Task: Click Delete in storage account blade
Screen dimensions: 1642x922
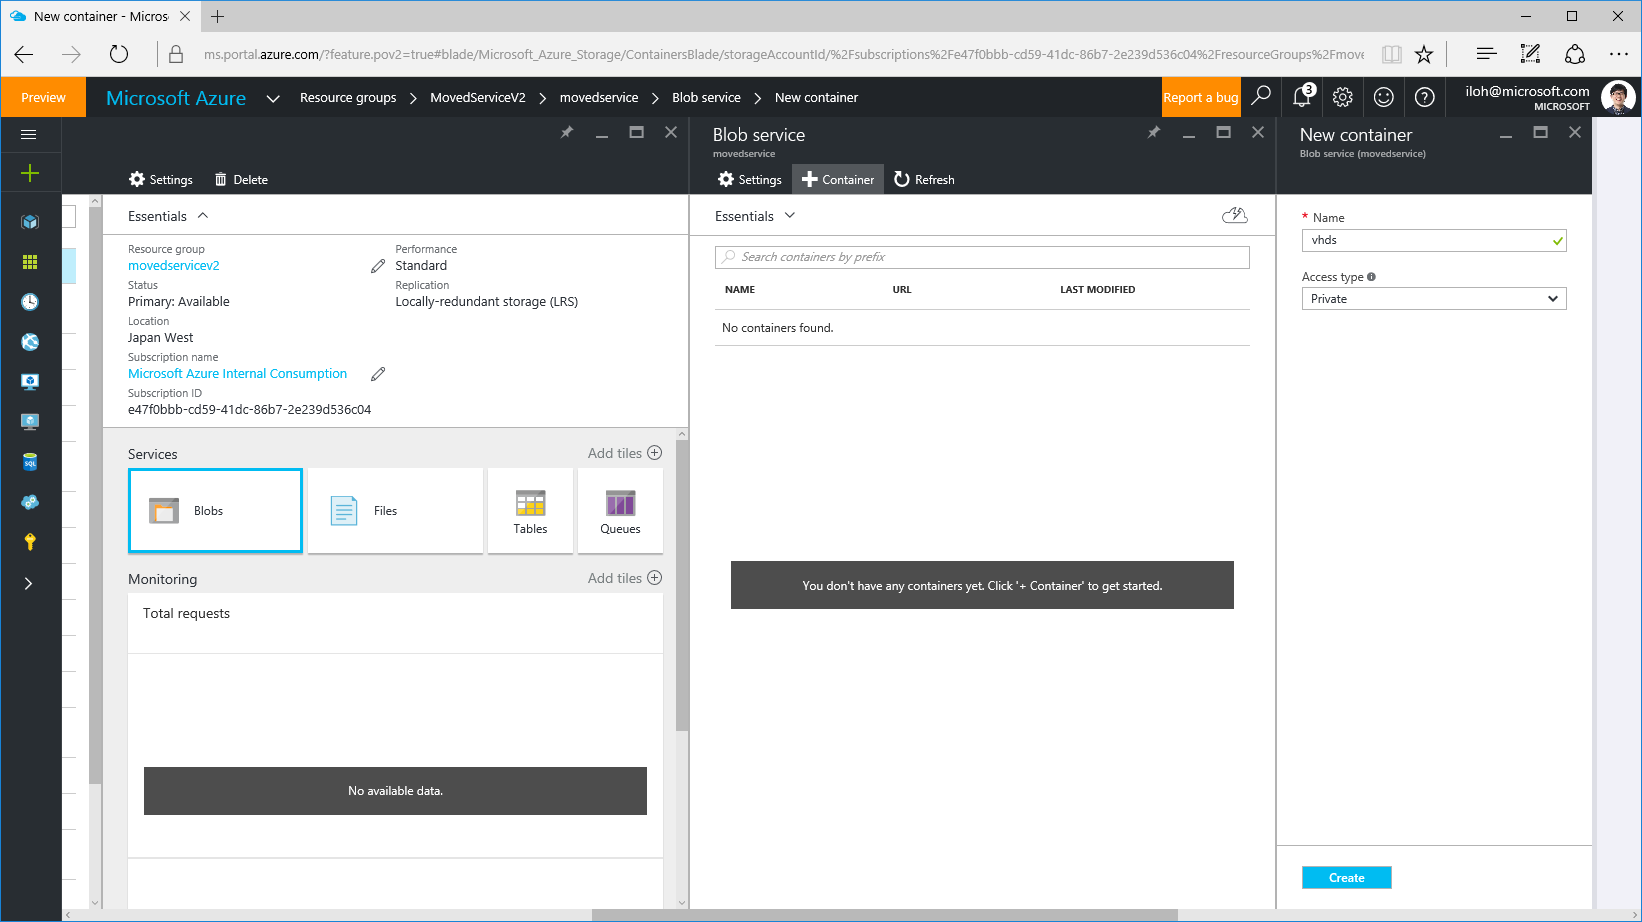Action: click(x=241, y=180)
